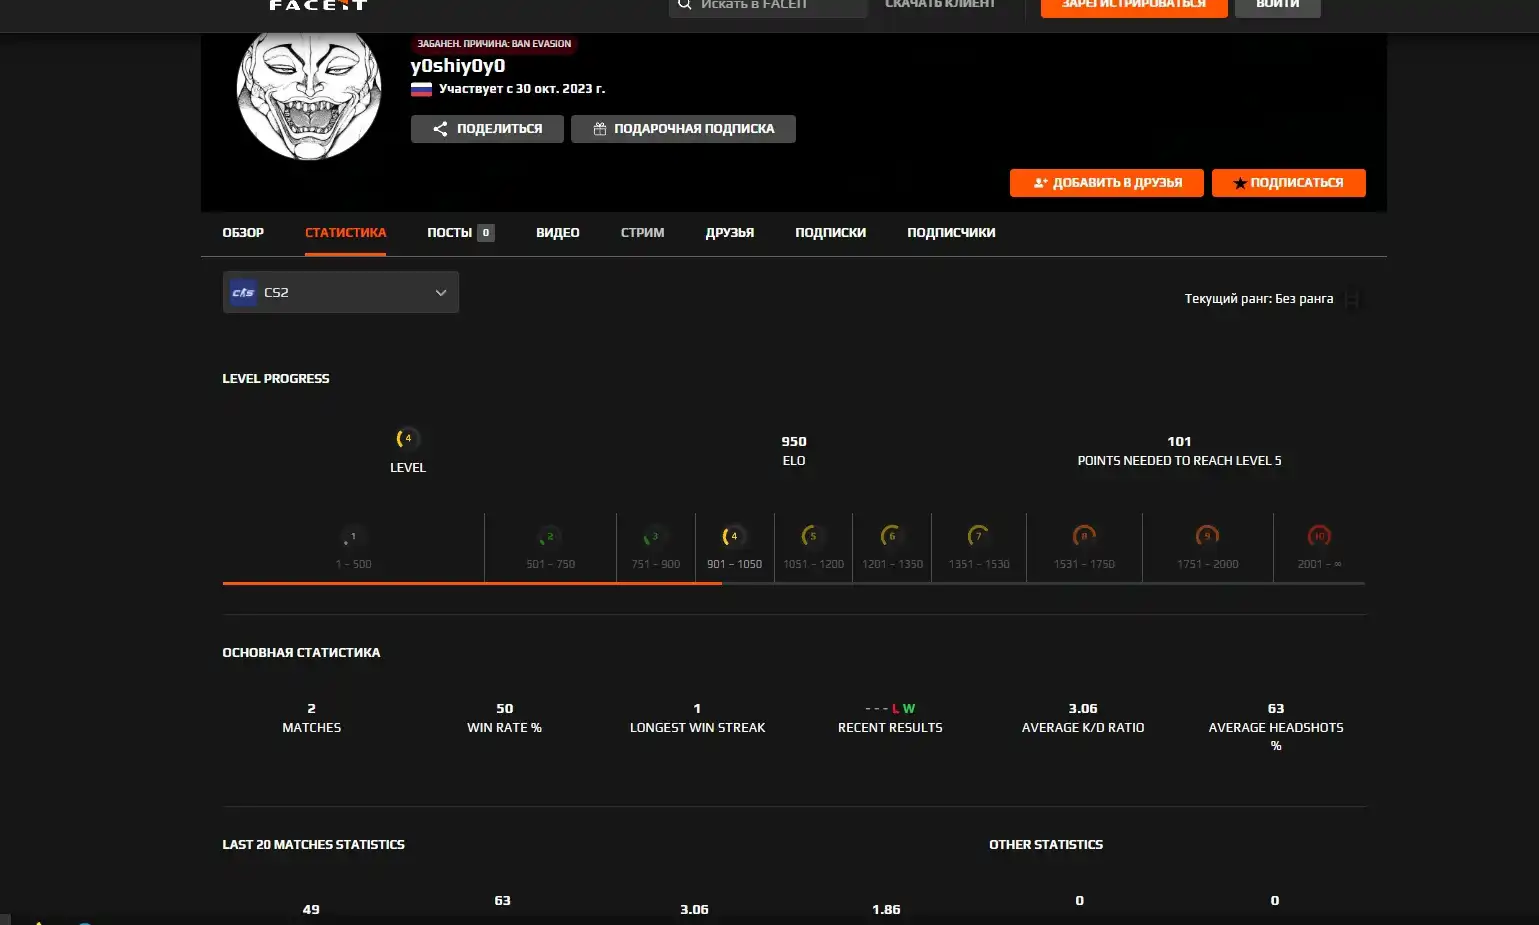Open the Статистика tab
The width and height of the screenshot is (1539, 925).
(345, 233)
